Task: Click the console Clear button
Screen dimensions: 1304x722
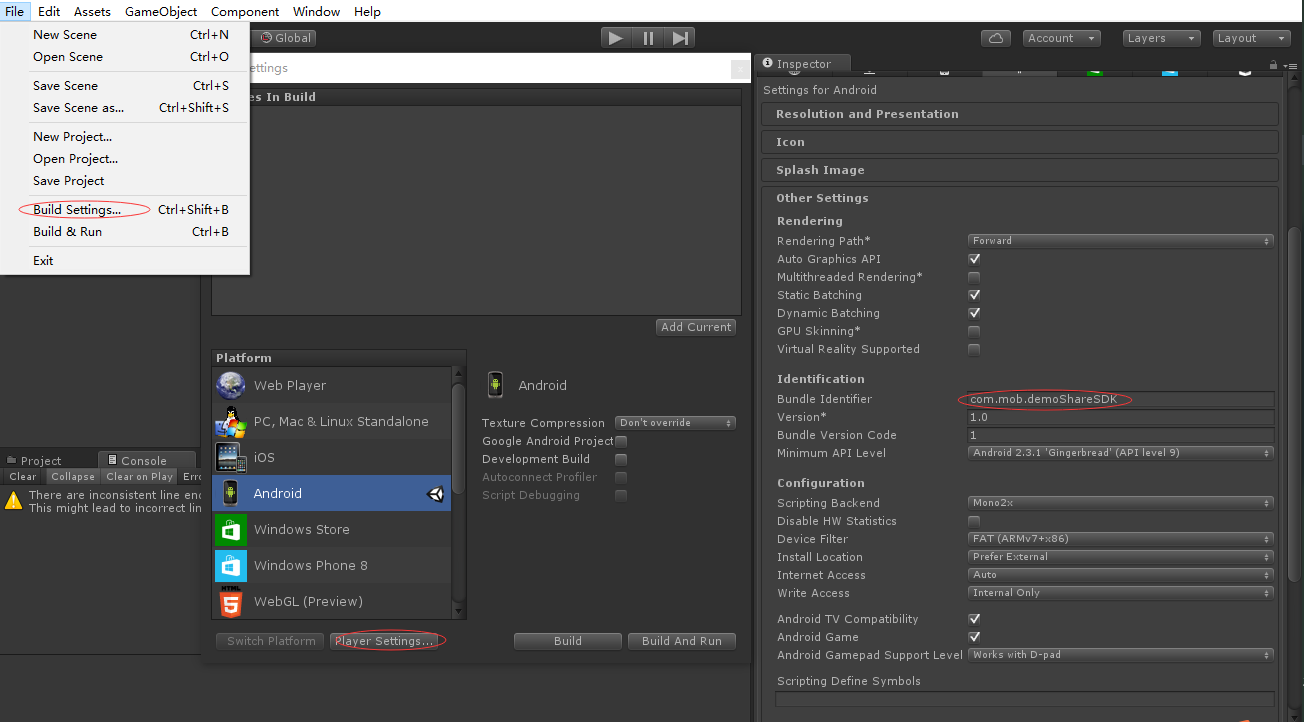Action: click(x=23, y=477)
